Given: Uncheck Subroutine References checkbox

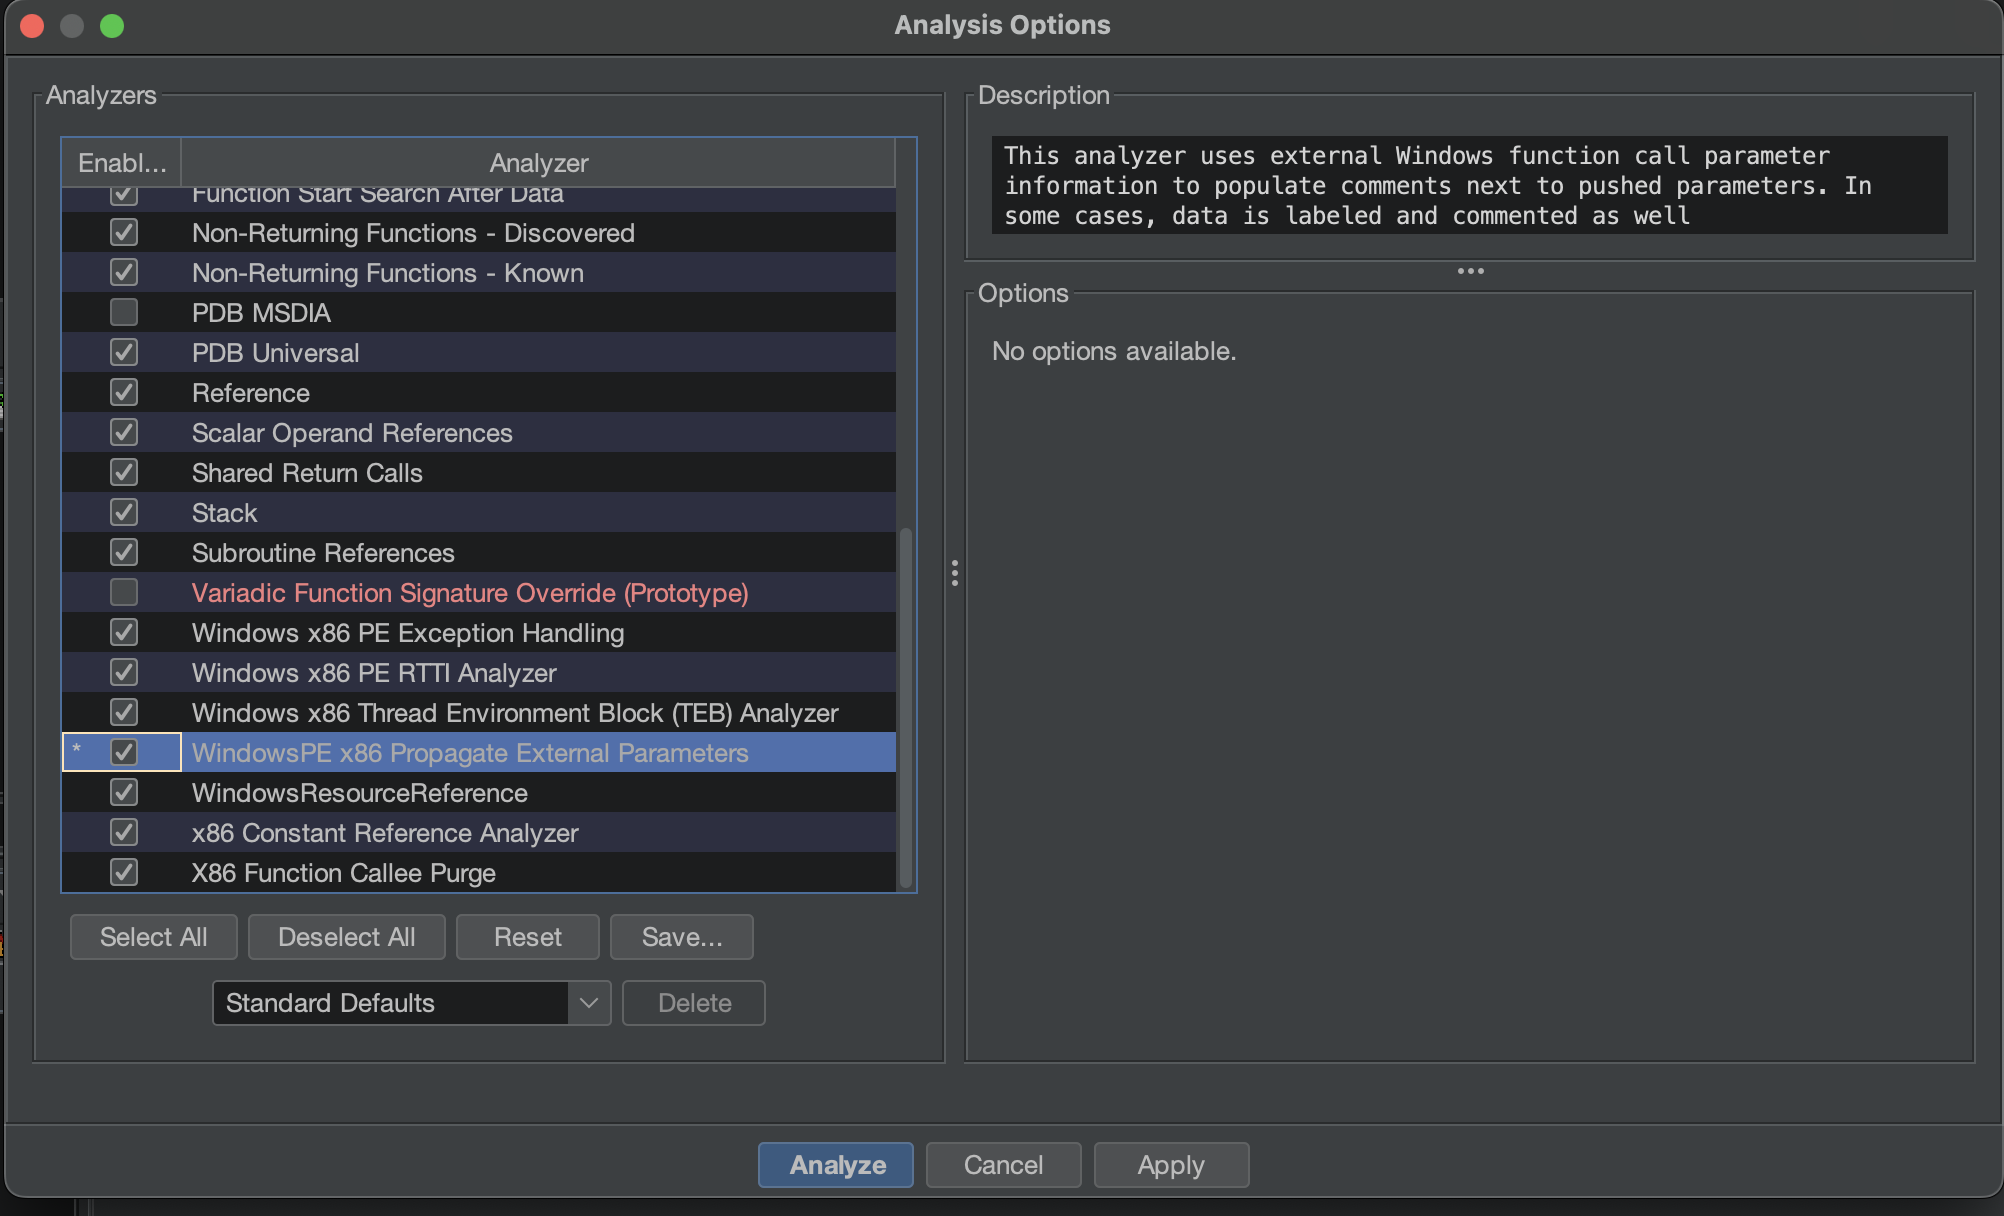Looking at the screenshot, I should (x=124, y=553).
